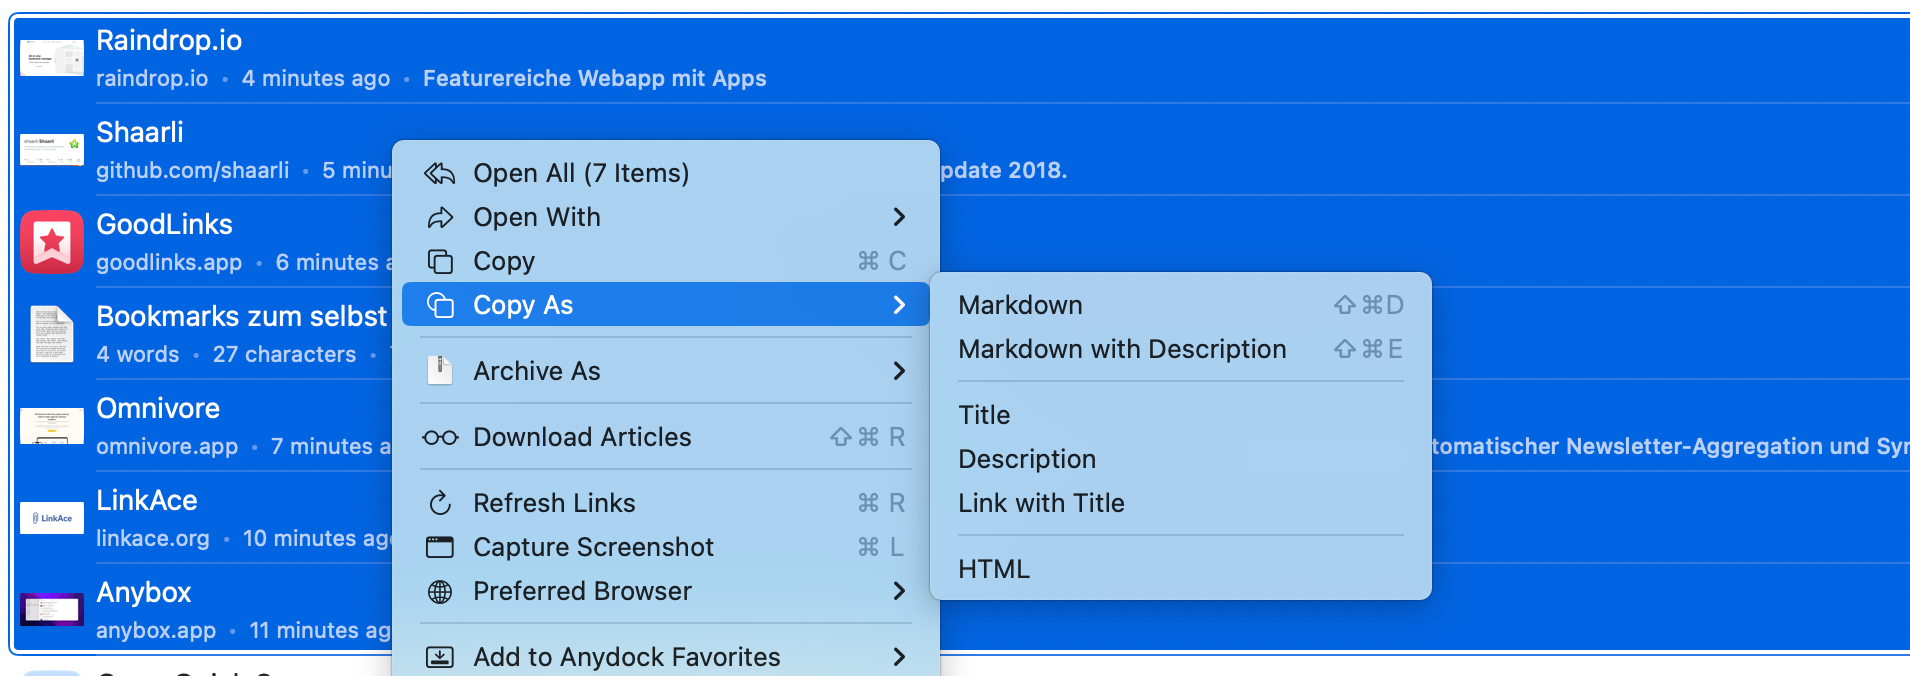Viewport: 1910px width, 676px height.
Task: Click the goodlinks.app domain text
Action: click(x=169, y=262)
